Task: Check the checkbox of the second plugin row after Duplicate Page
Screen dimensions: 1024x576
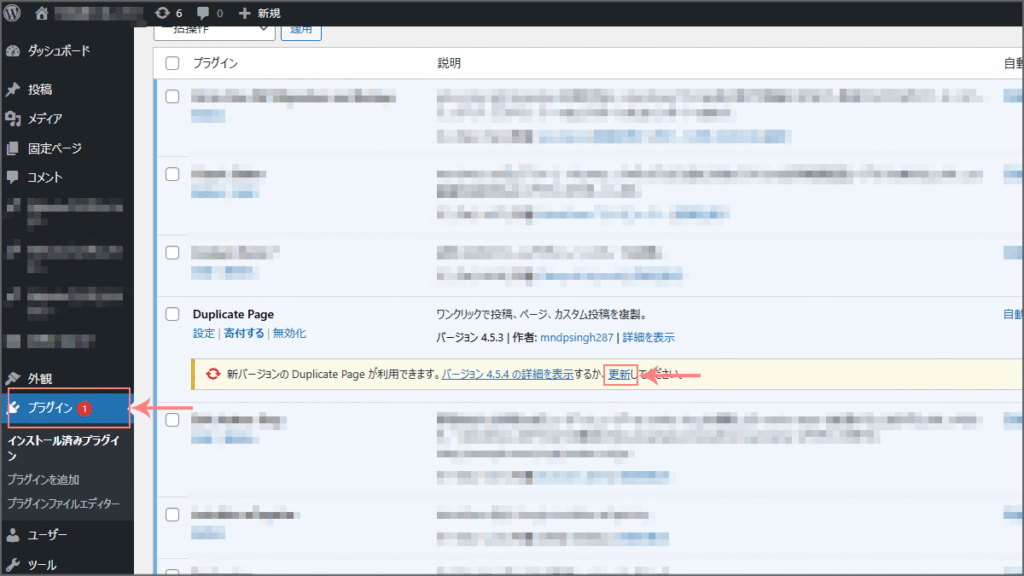Action: 172,515
